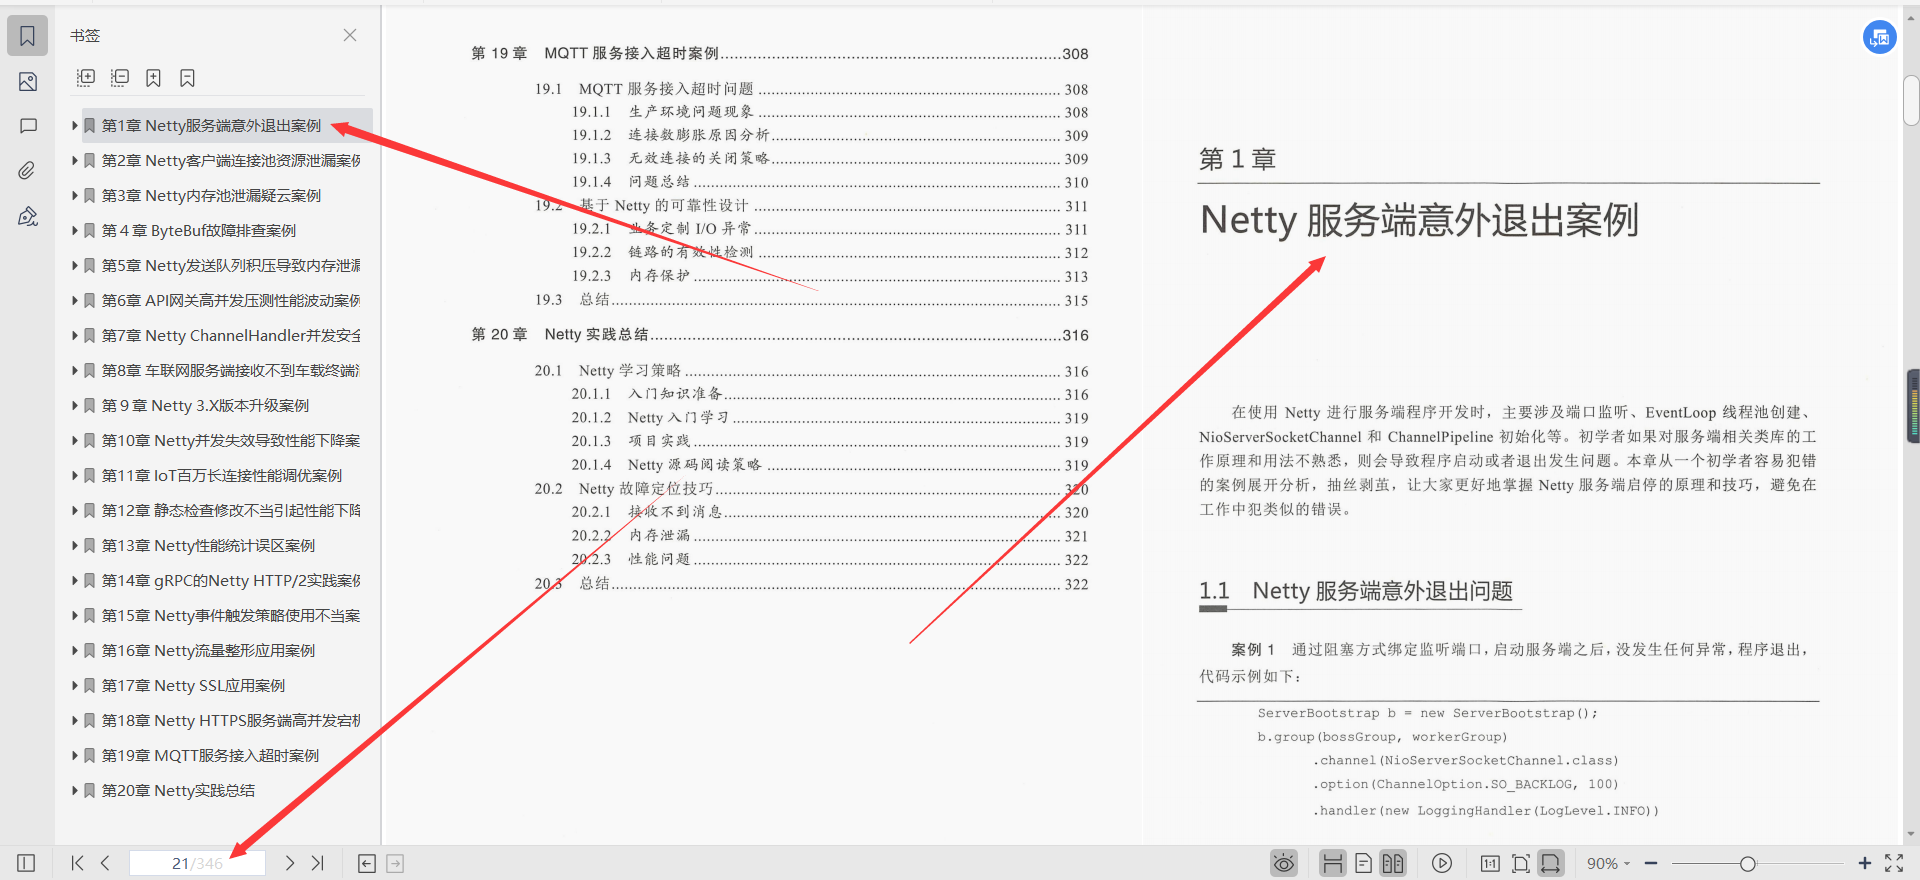This screenshot has height=880, width=1920.
Task: Expand 第2章 Netty客户端连接池资源泄漏 bookmark
Action: (x=75, y=161)
